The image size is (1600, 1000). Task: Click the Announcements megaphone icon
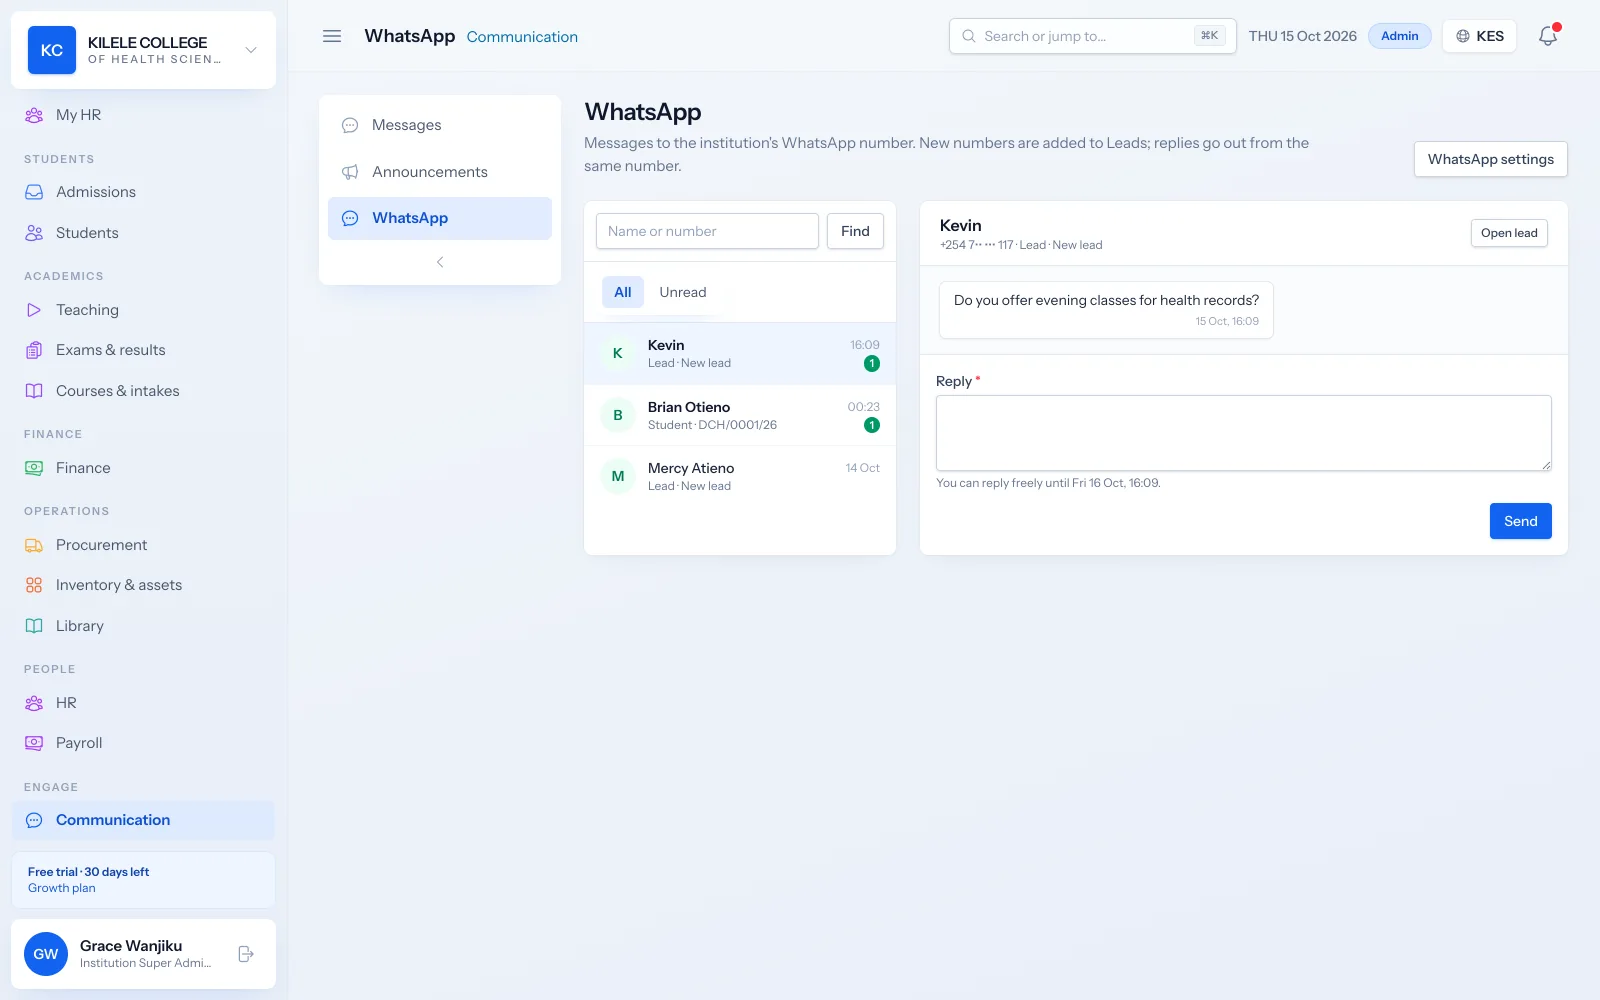click(350, 172)
